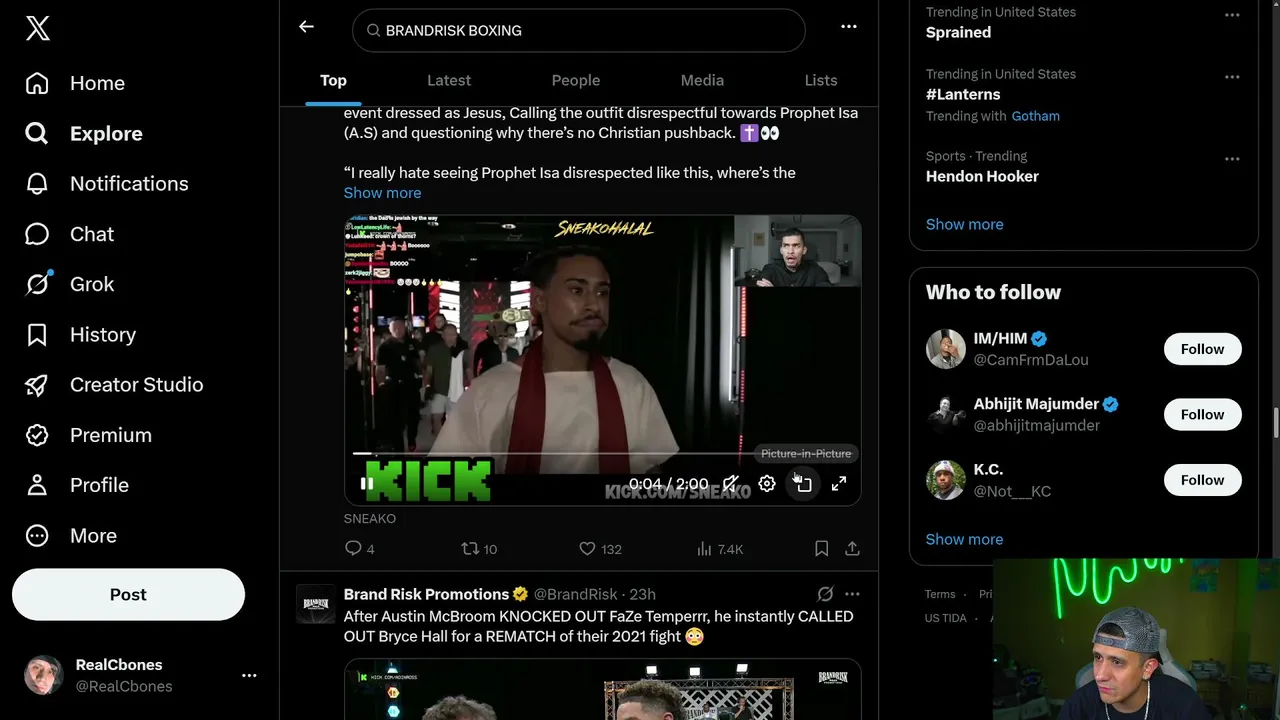Share the SNEAKO video post
Screen dimensions: 1280x720
(x=852, y=548)
